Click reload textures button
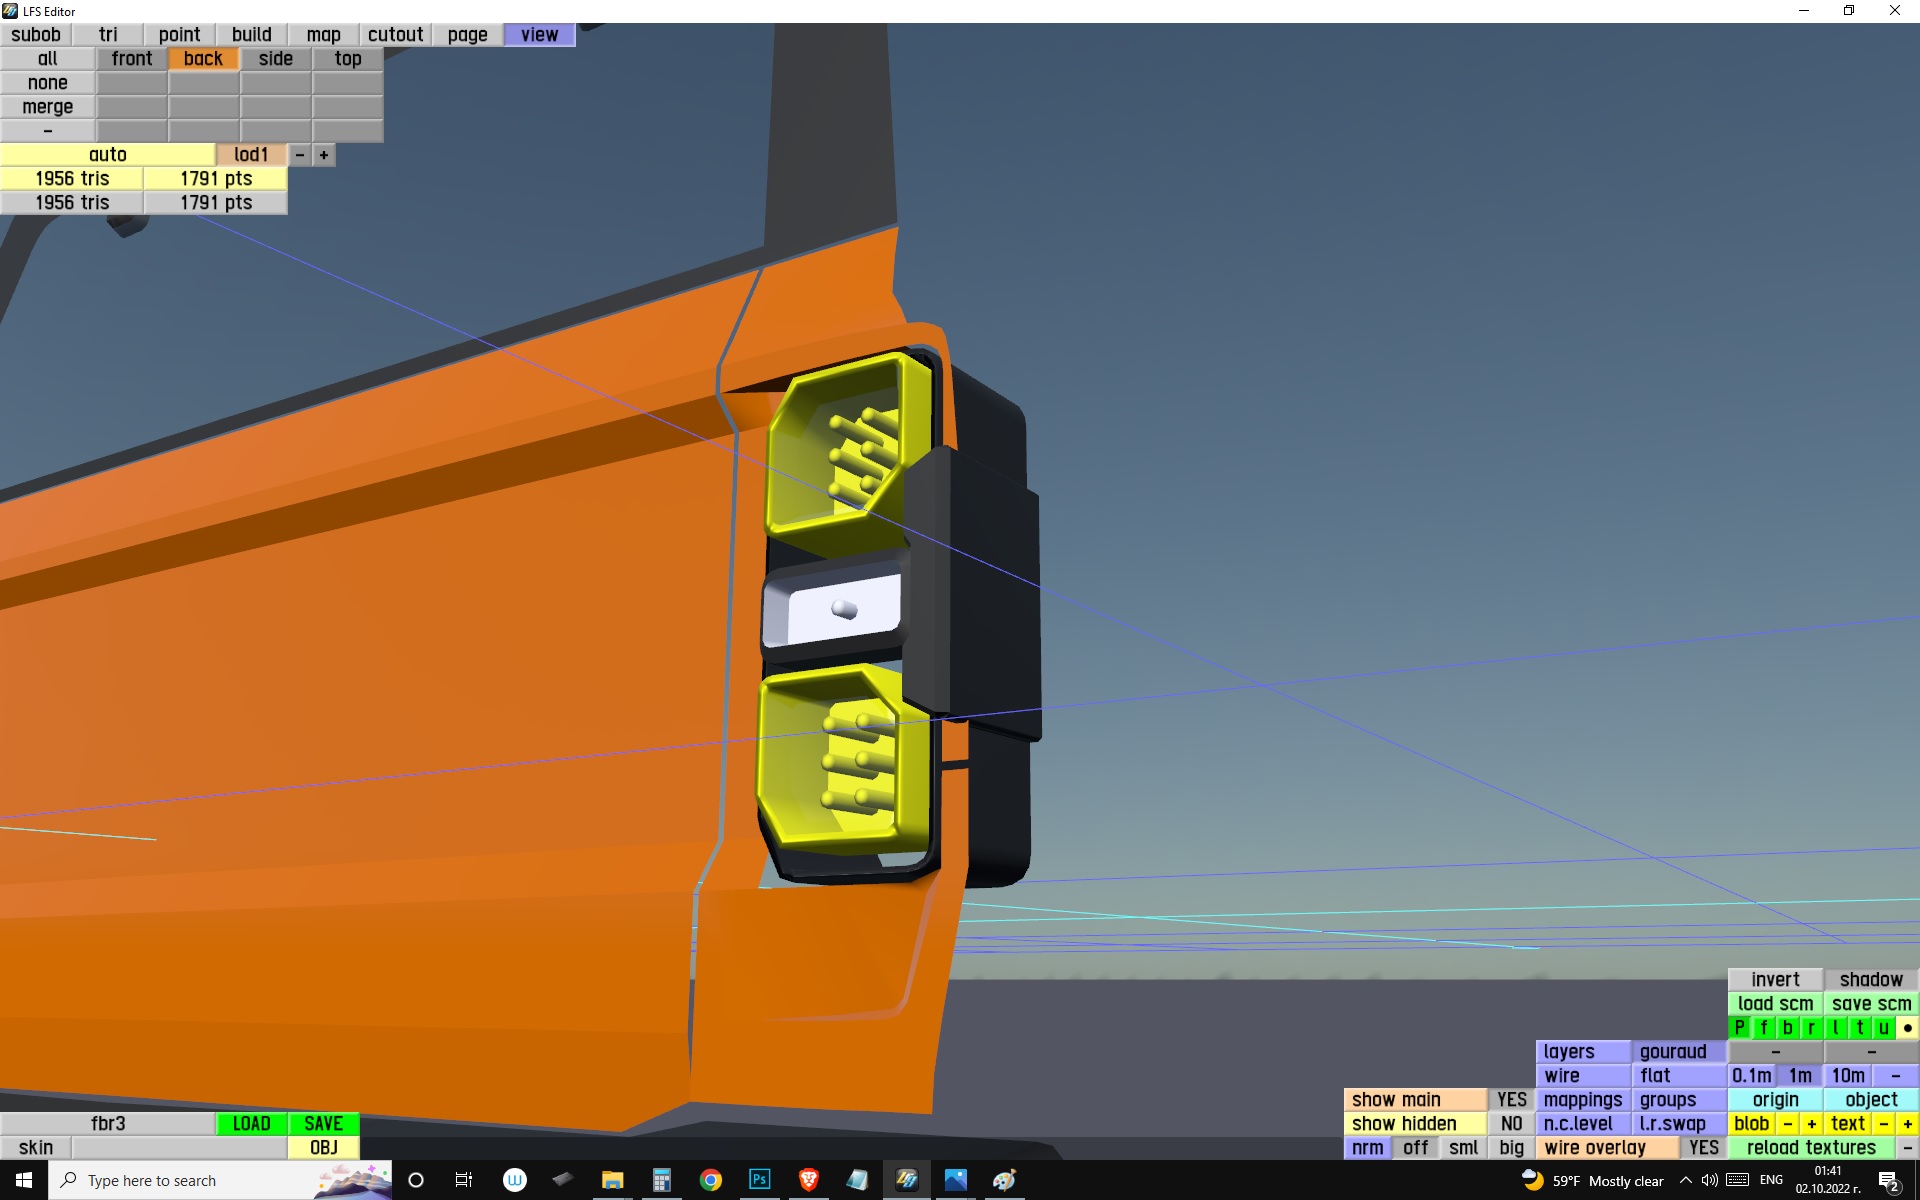 [1810, 1148]
